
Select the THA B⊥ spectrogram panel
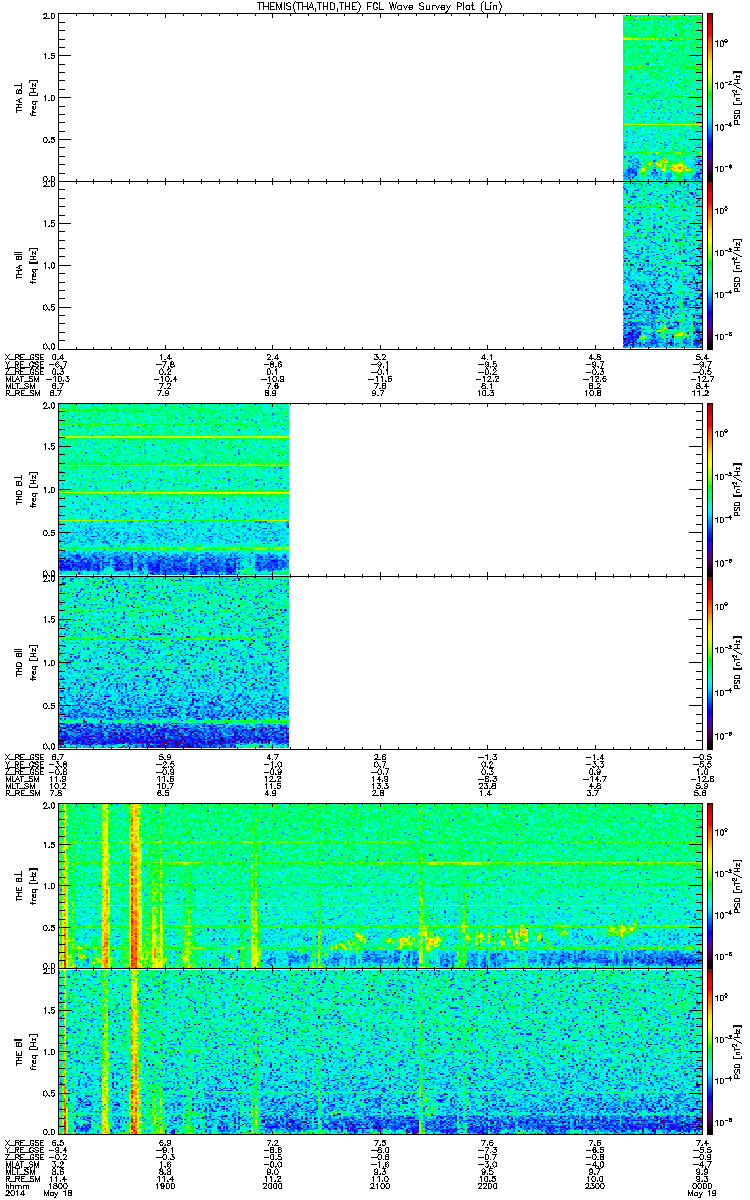pos(380,98)
